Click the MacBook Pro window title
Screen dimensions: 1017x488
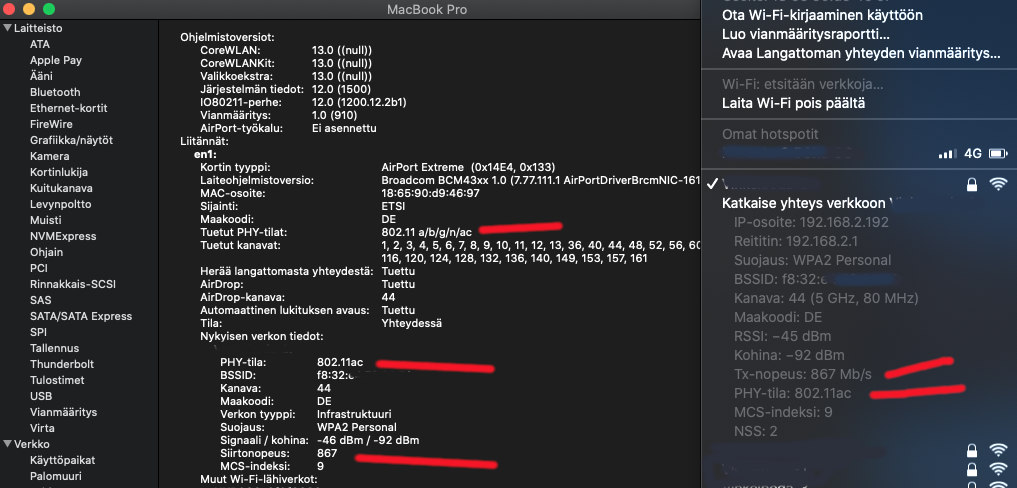pos(427,10)
